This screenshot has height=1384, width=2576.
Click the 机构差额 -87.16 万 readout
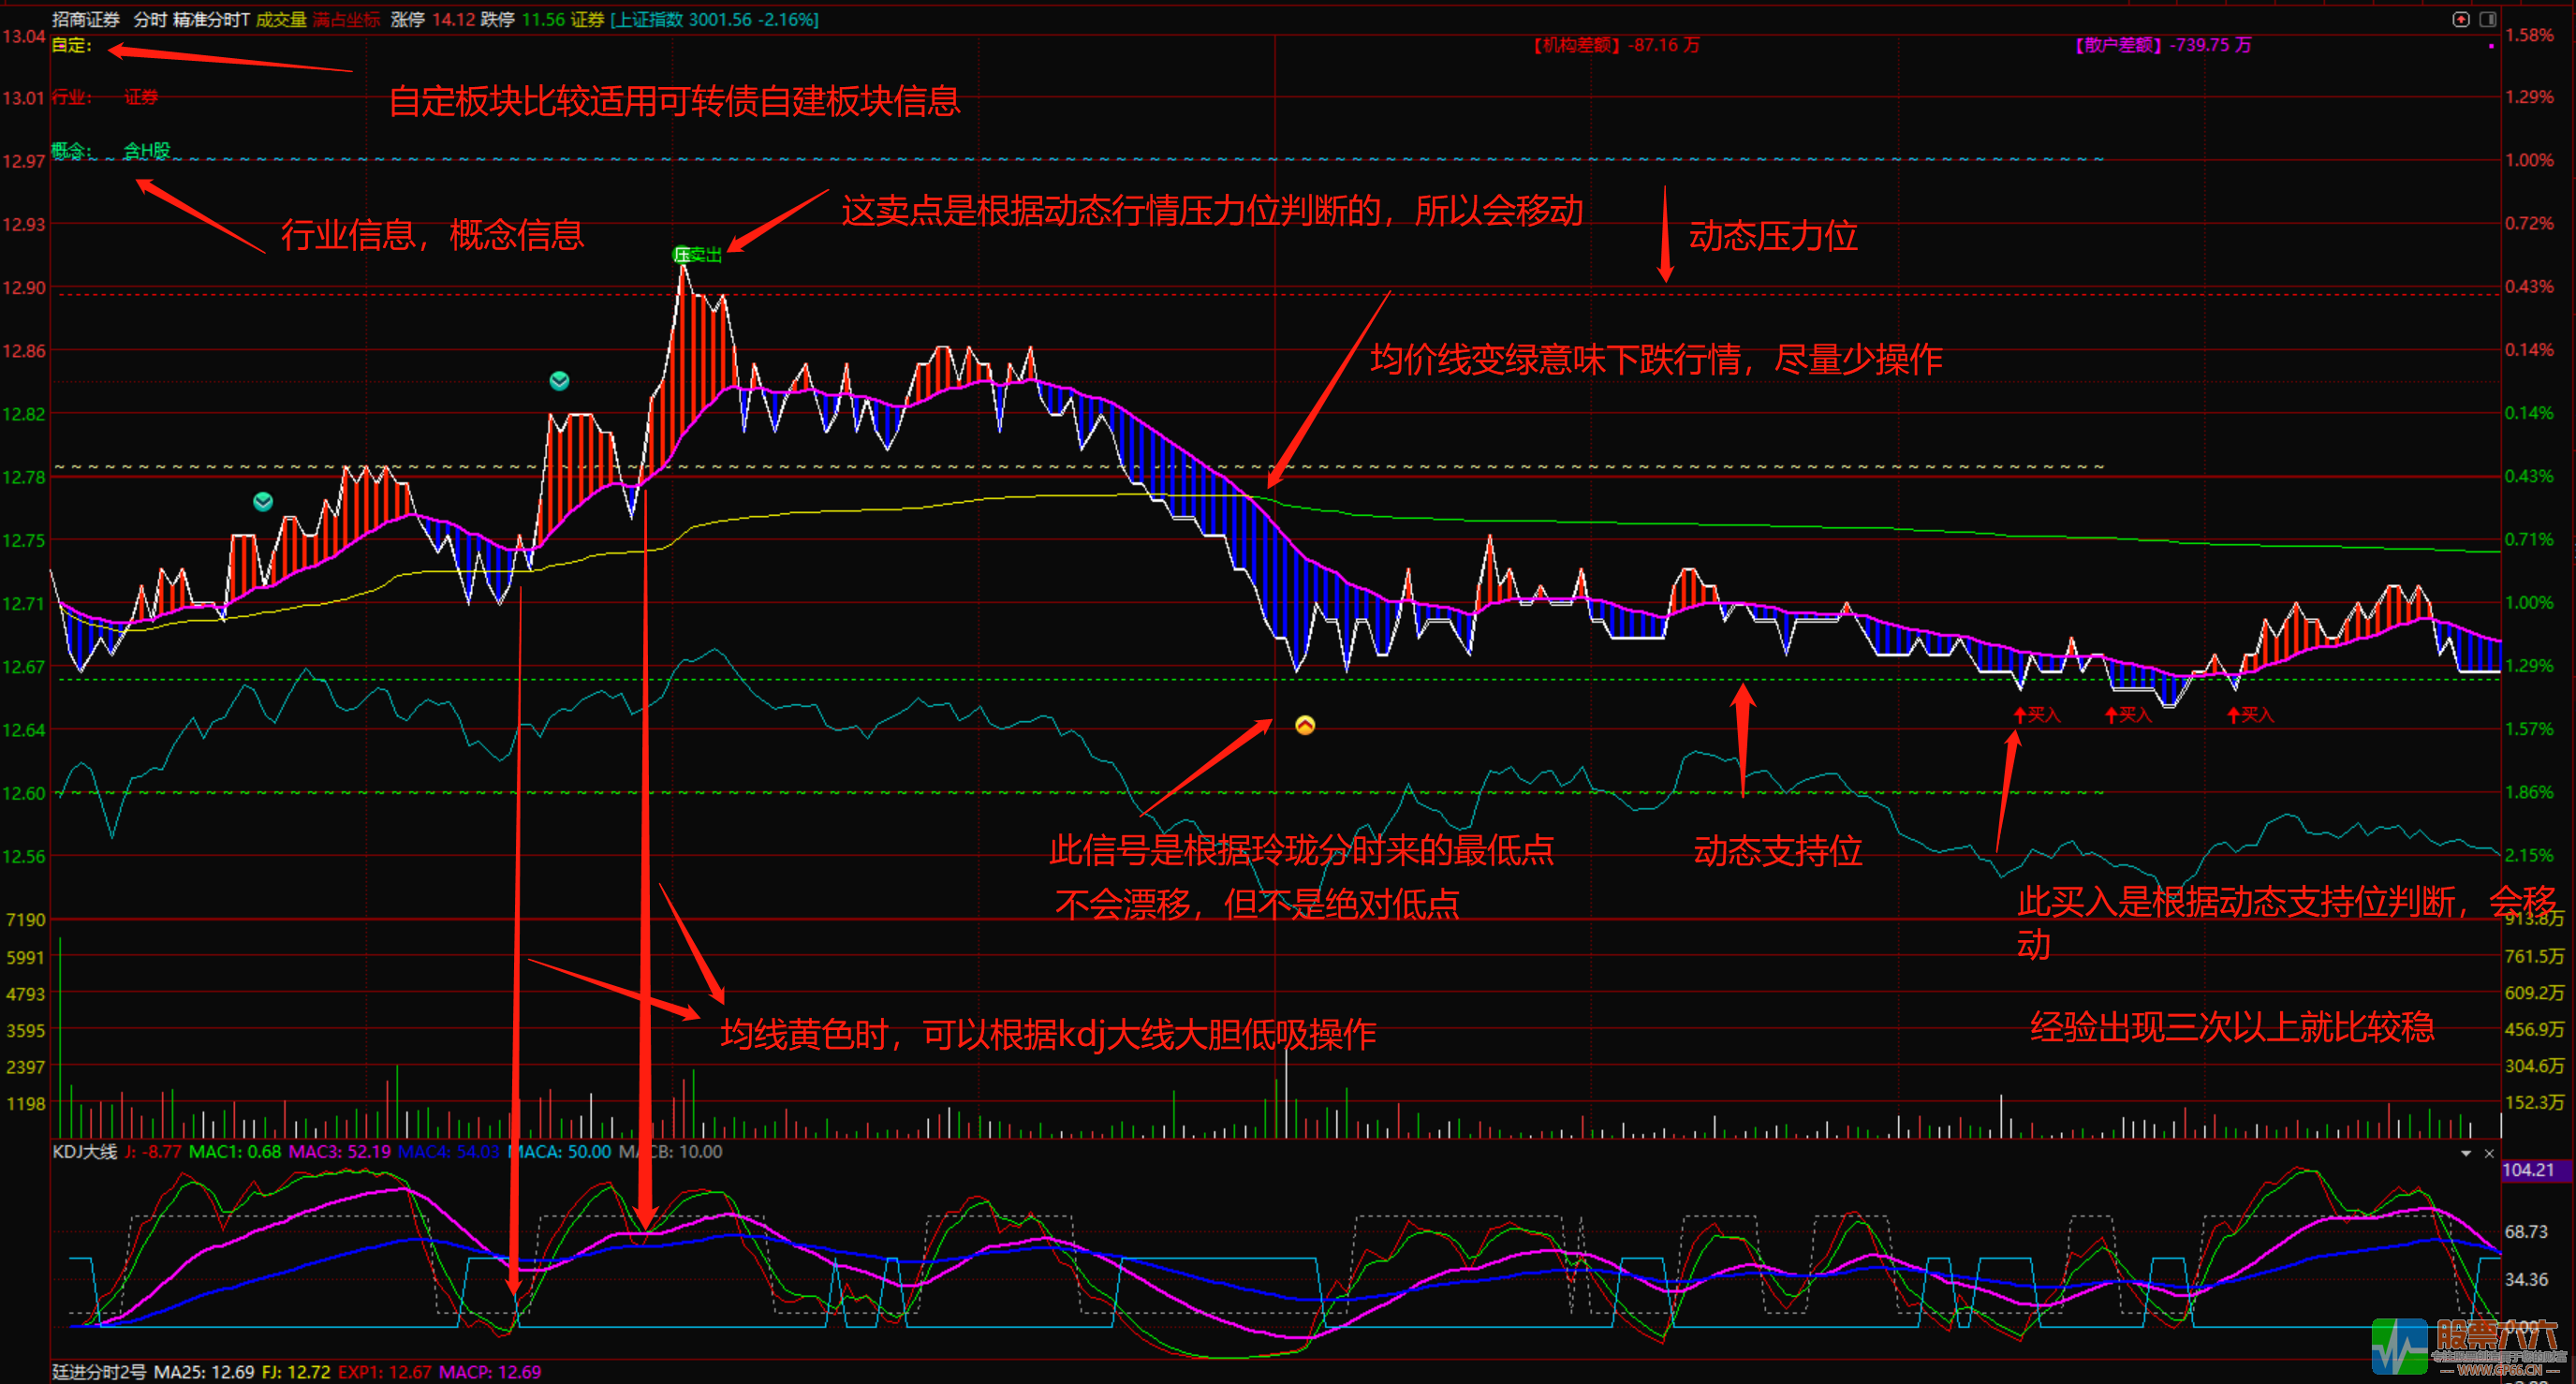[x=1616, y=45]
